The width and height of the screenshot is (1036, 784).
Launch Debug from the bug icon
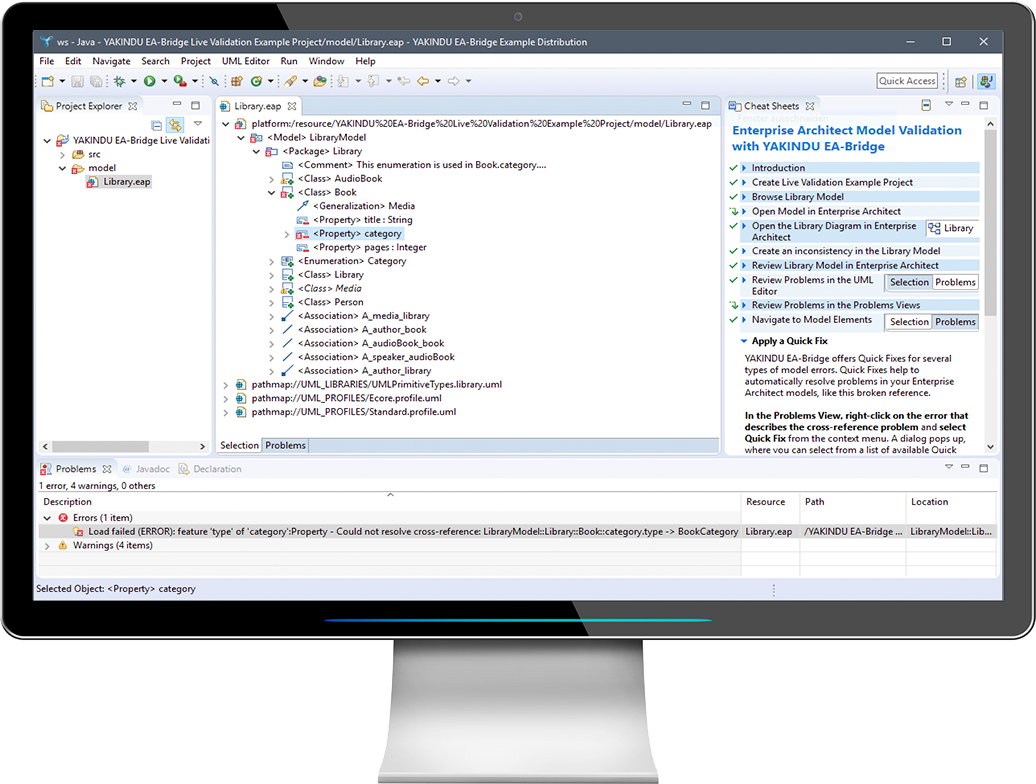click(x=120, y=81)
